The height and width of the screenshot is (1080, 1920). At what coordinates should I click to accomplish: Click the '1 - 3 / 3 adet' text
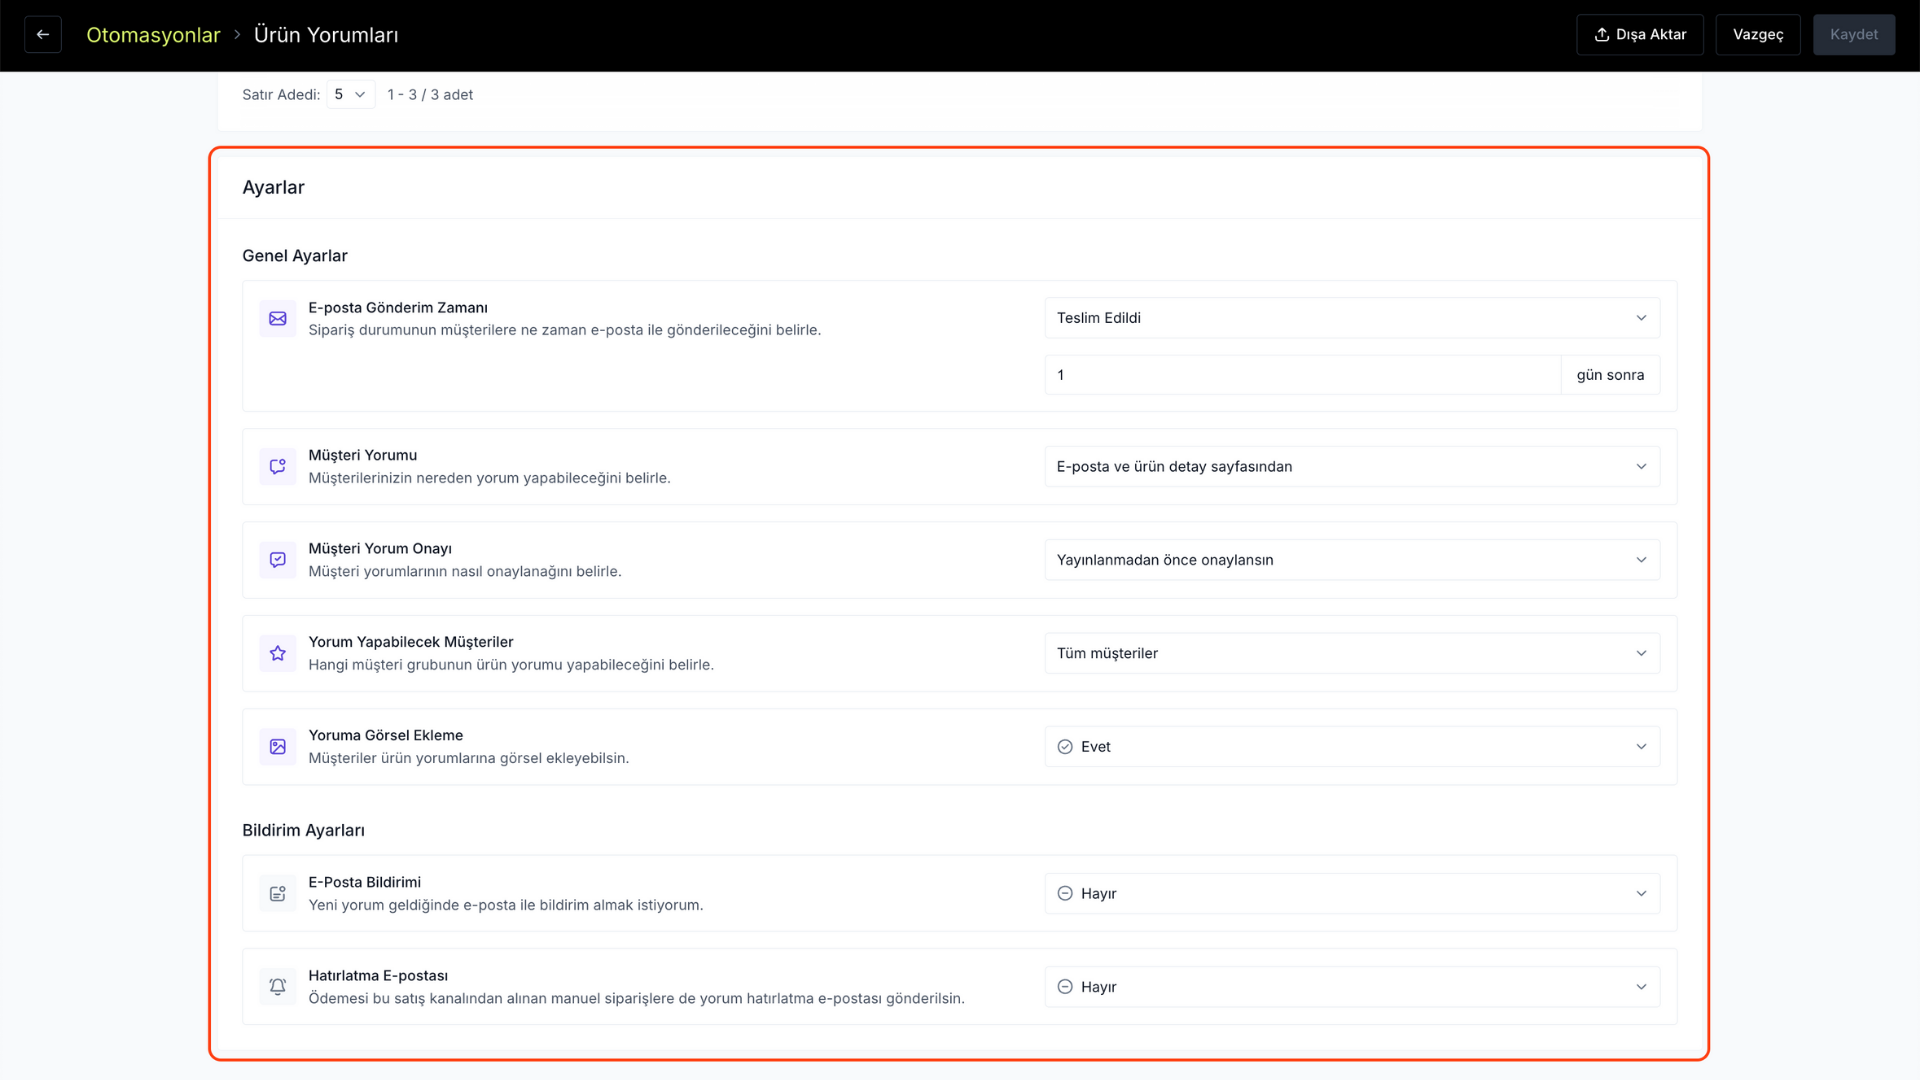coord(430,95)
